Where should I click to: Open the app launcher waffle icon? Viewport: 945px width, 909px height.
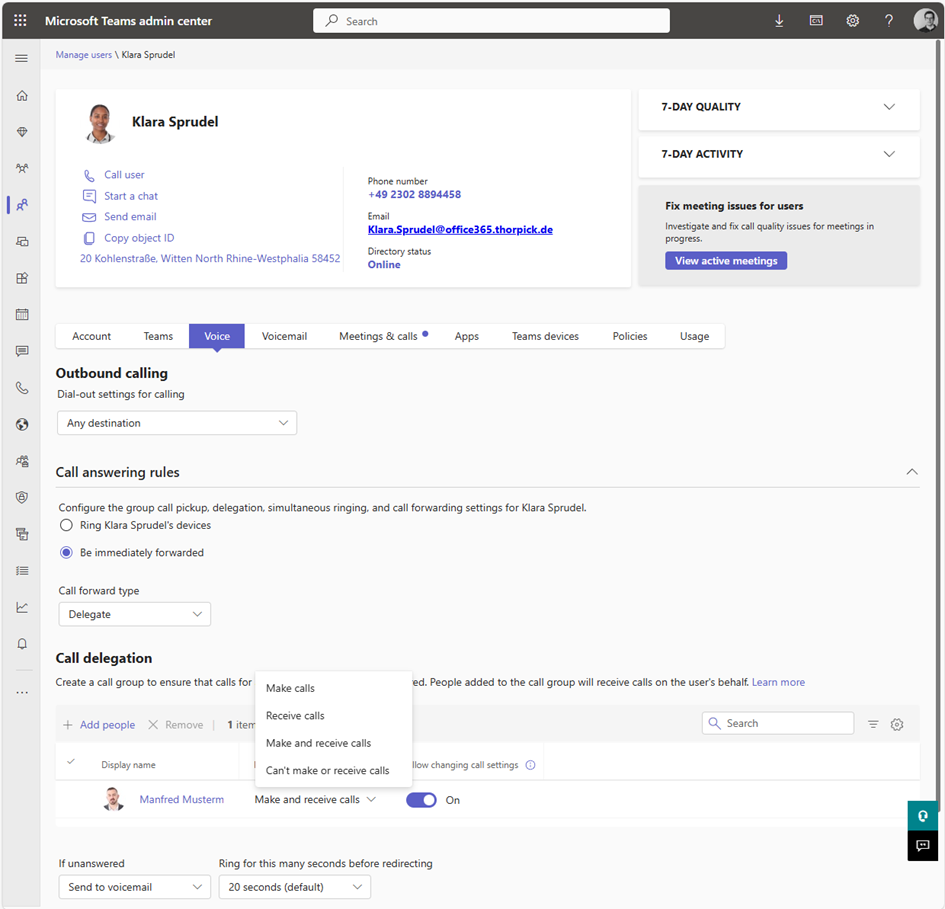point(20,20)
